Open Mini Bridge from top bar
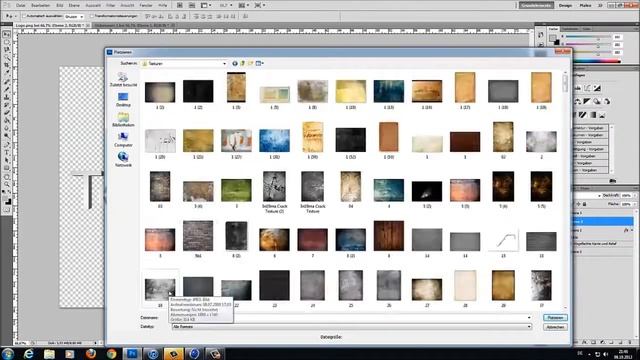Image resolution: width=640 pixels, height=360 pixels. [192, 5]
